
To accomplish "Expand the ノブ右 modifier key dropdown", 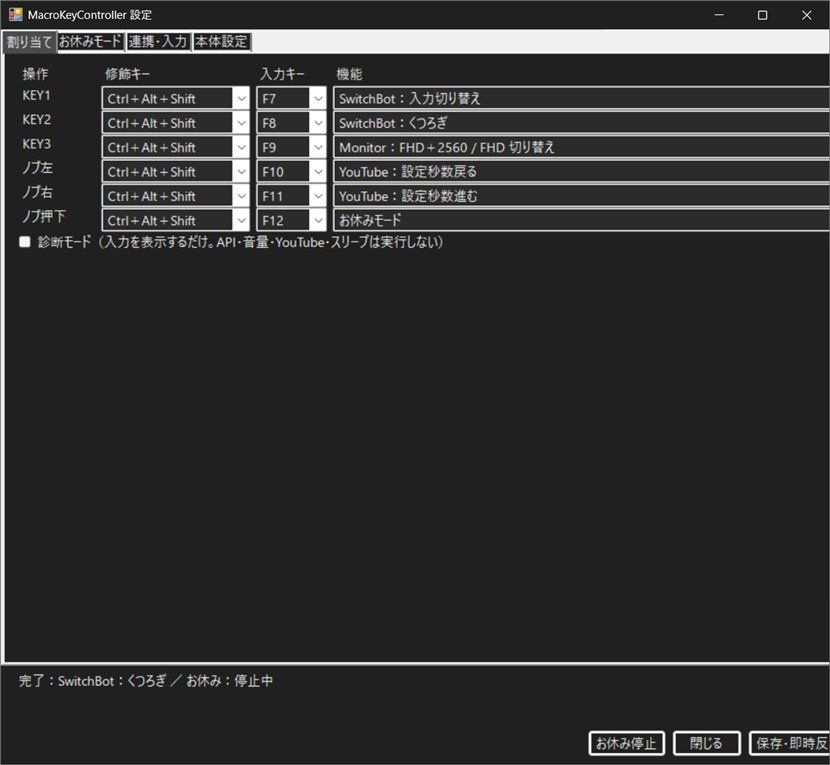I will [x=241, y=196].
